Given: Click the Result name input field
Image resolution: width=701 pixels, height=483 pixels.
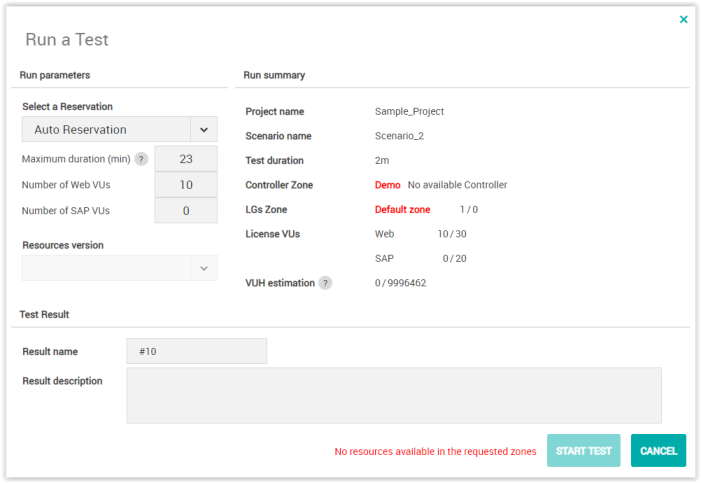Looking at the screenshot, I should pyautogui.click(x=196, y=351).
